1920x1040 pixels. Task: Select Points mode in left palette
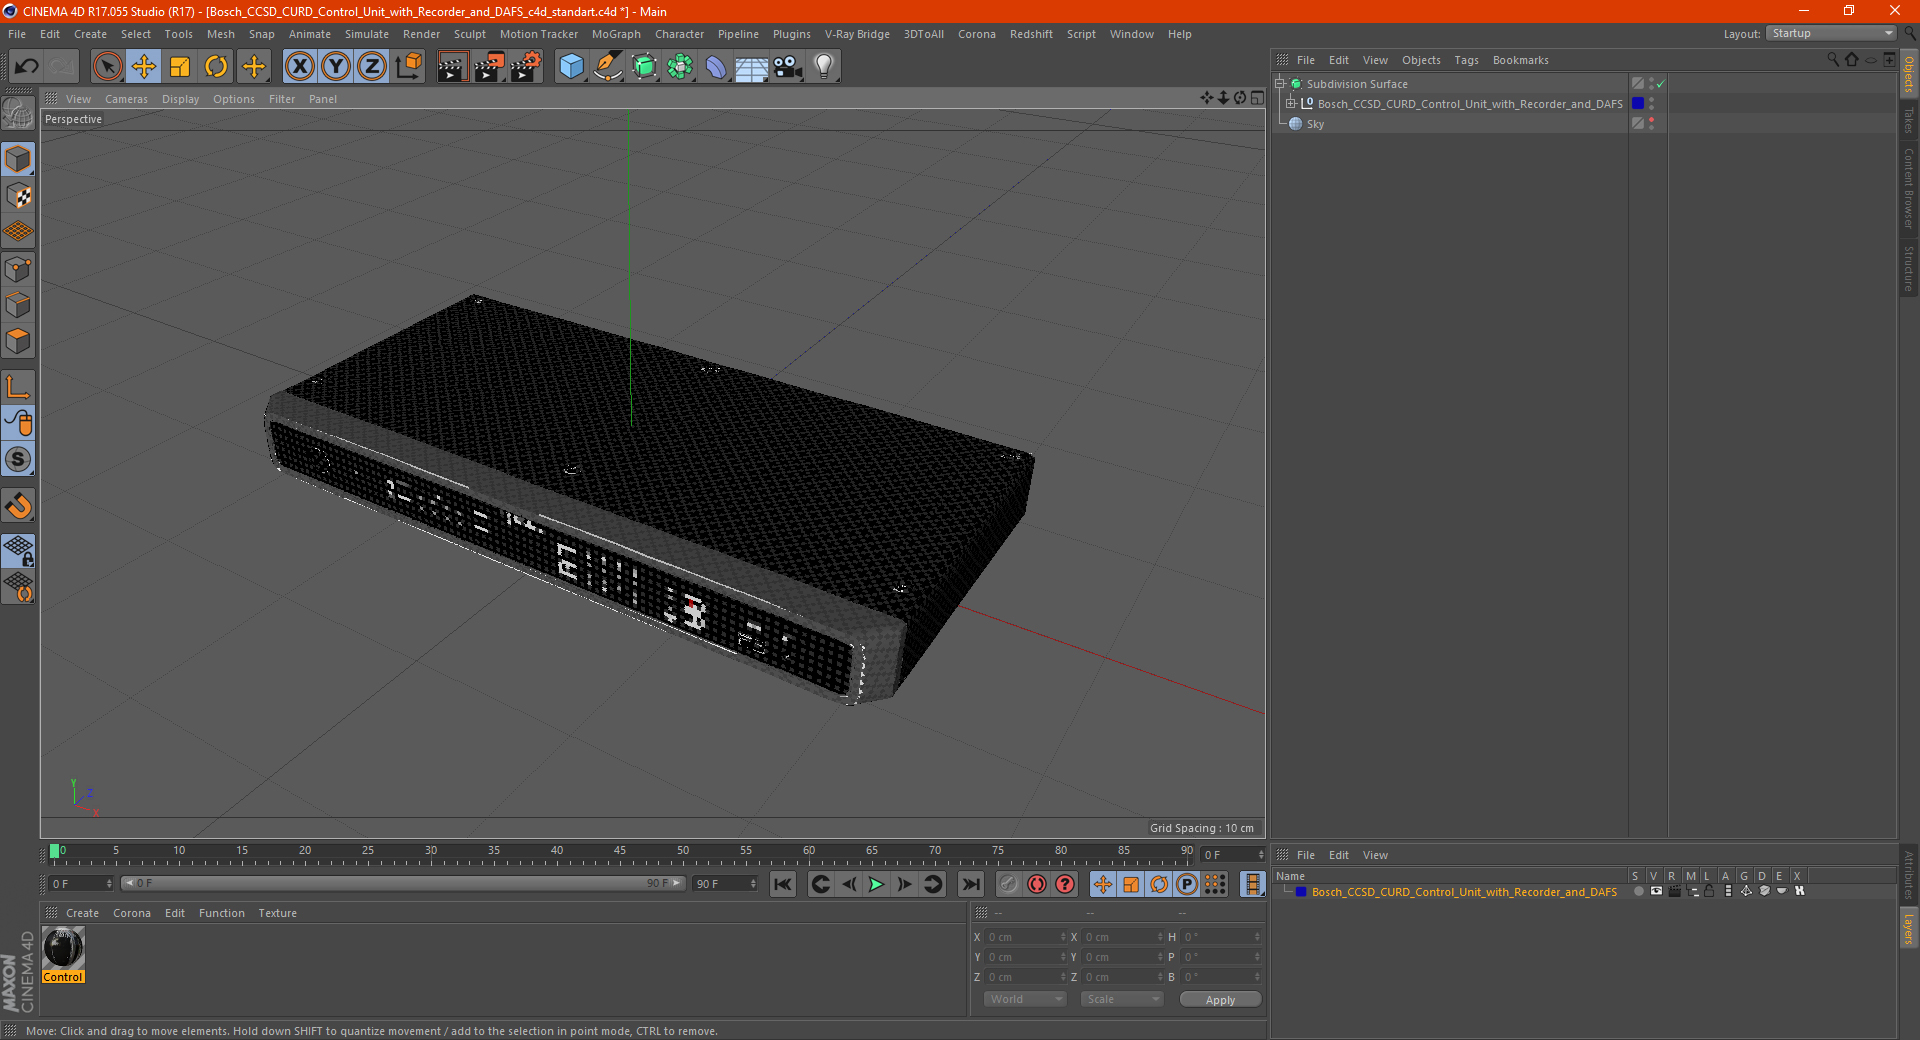click(x=19, y=269)
